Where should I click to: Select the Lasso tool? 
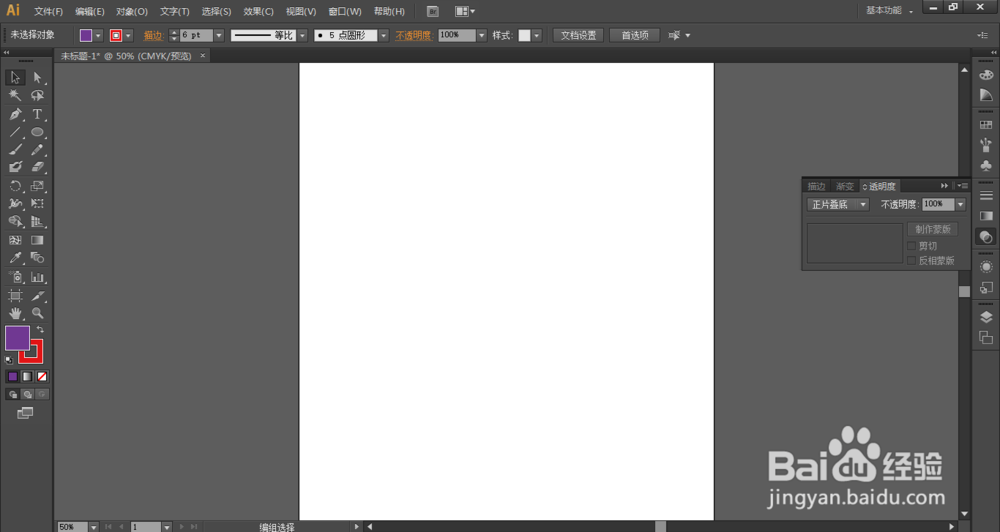(x=37, y=96)
